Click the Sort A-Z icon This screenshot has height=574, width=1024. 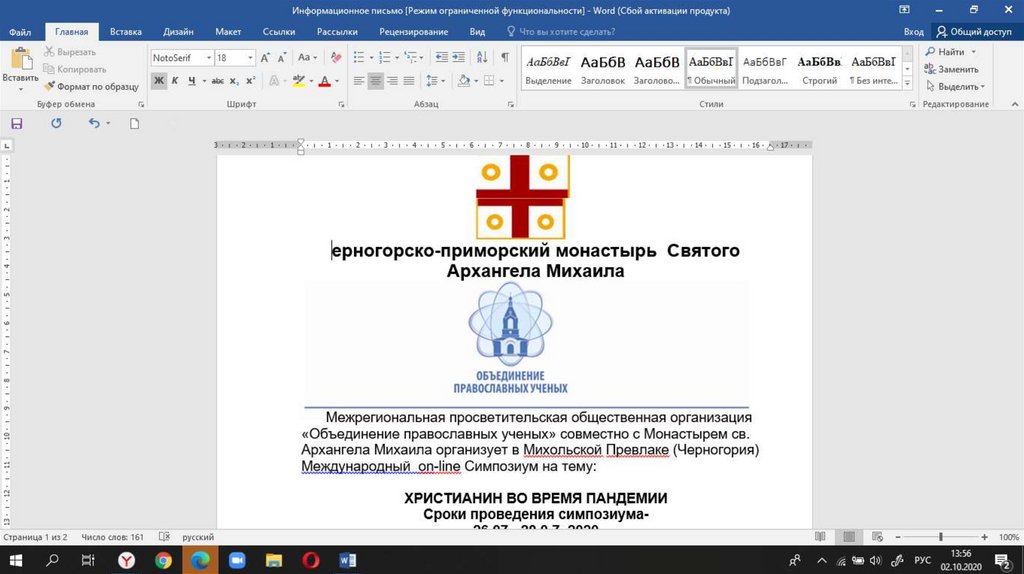click(x=481, y=58)
